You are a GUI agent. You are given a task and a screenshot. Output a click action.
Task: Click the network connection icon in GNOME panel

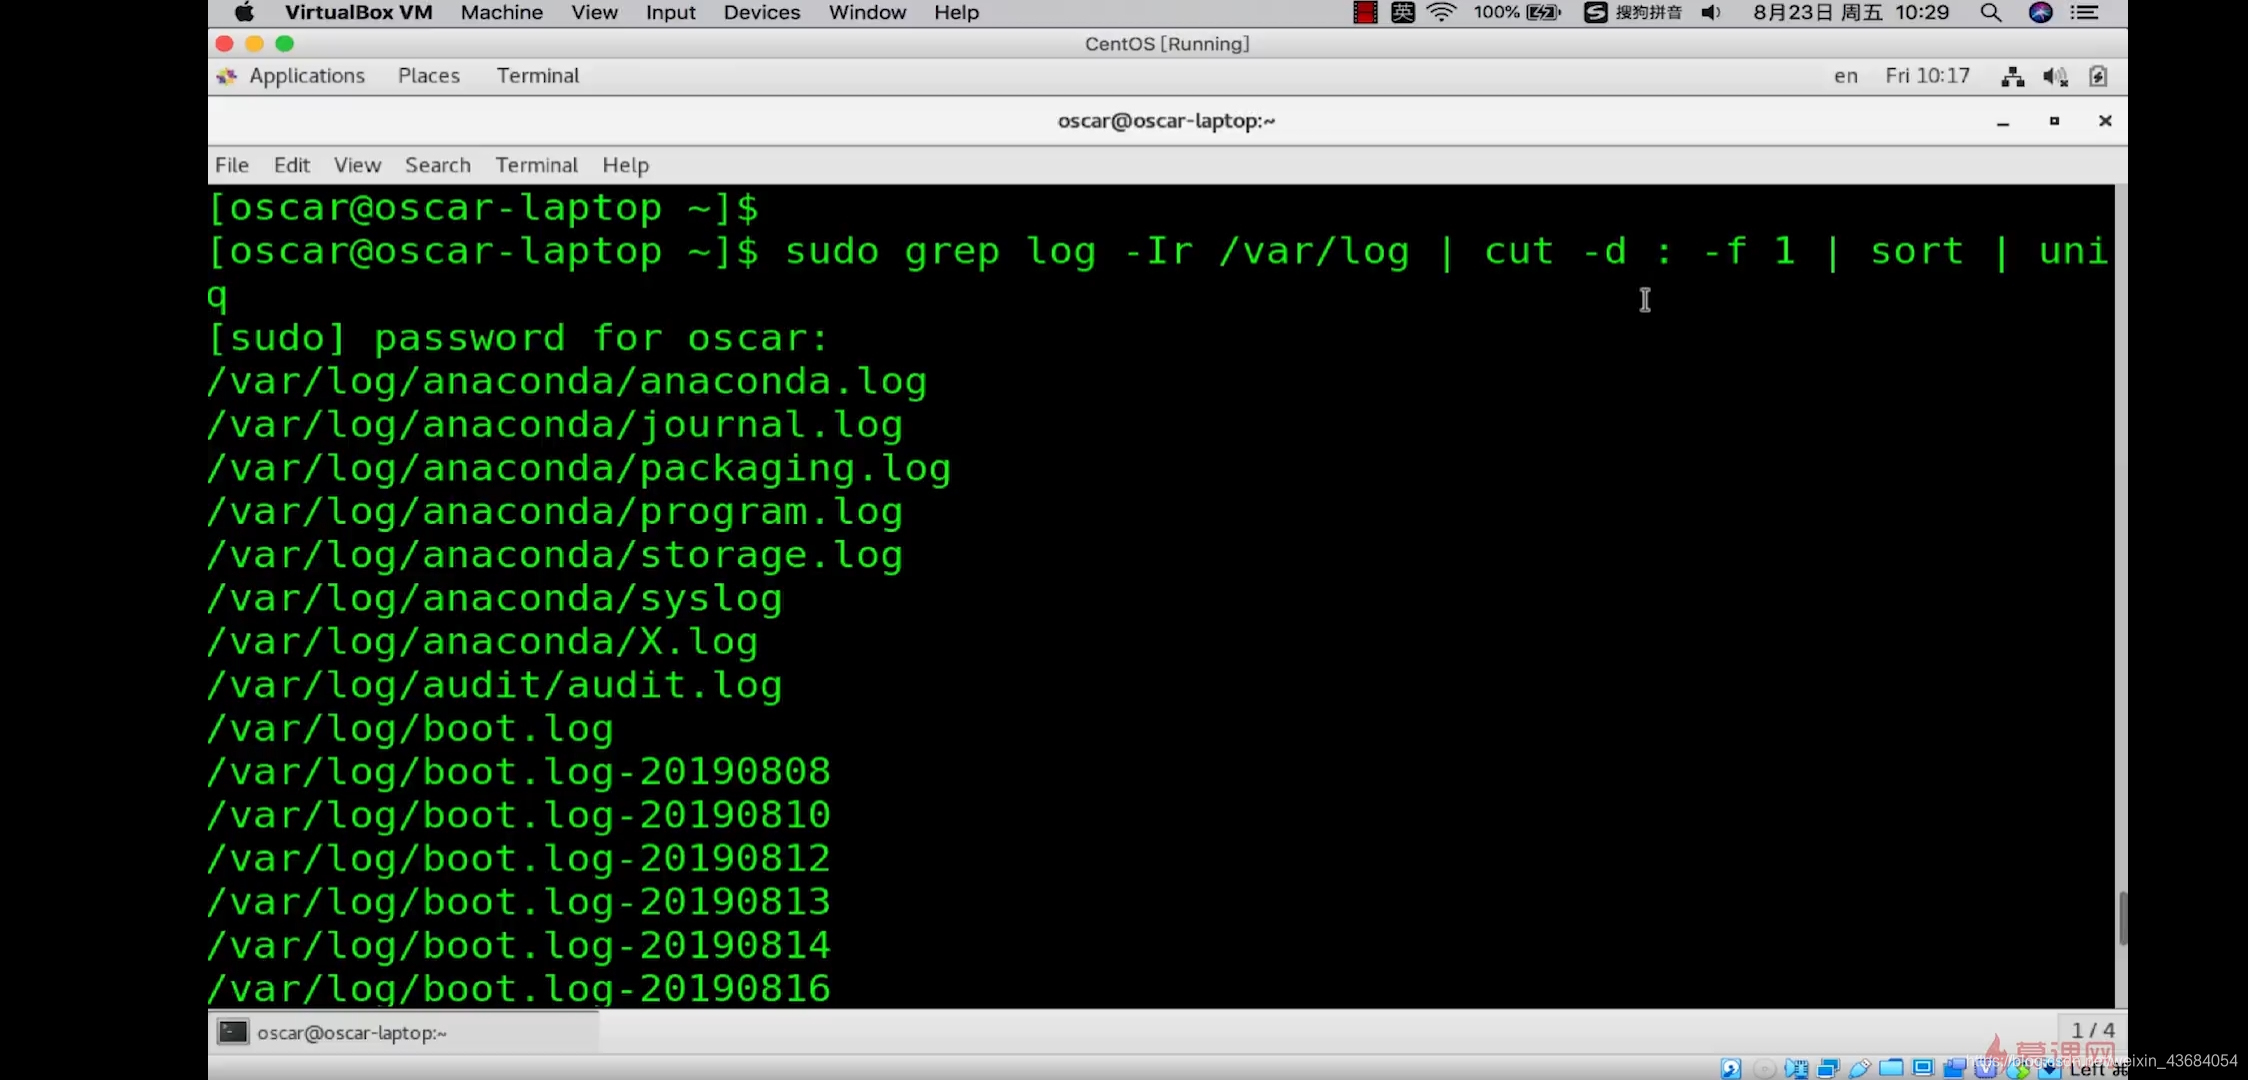click(x=2012, y=77)
